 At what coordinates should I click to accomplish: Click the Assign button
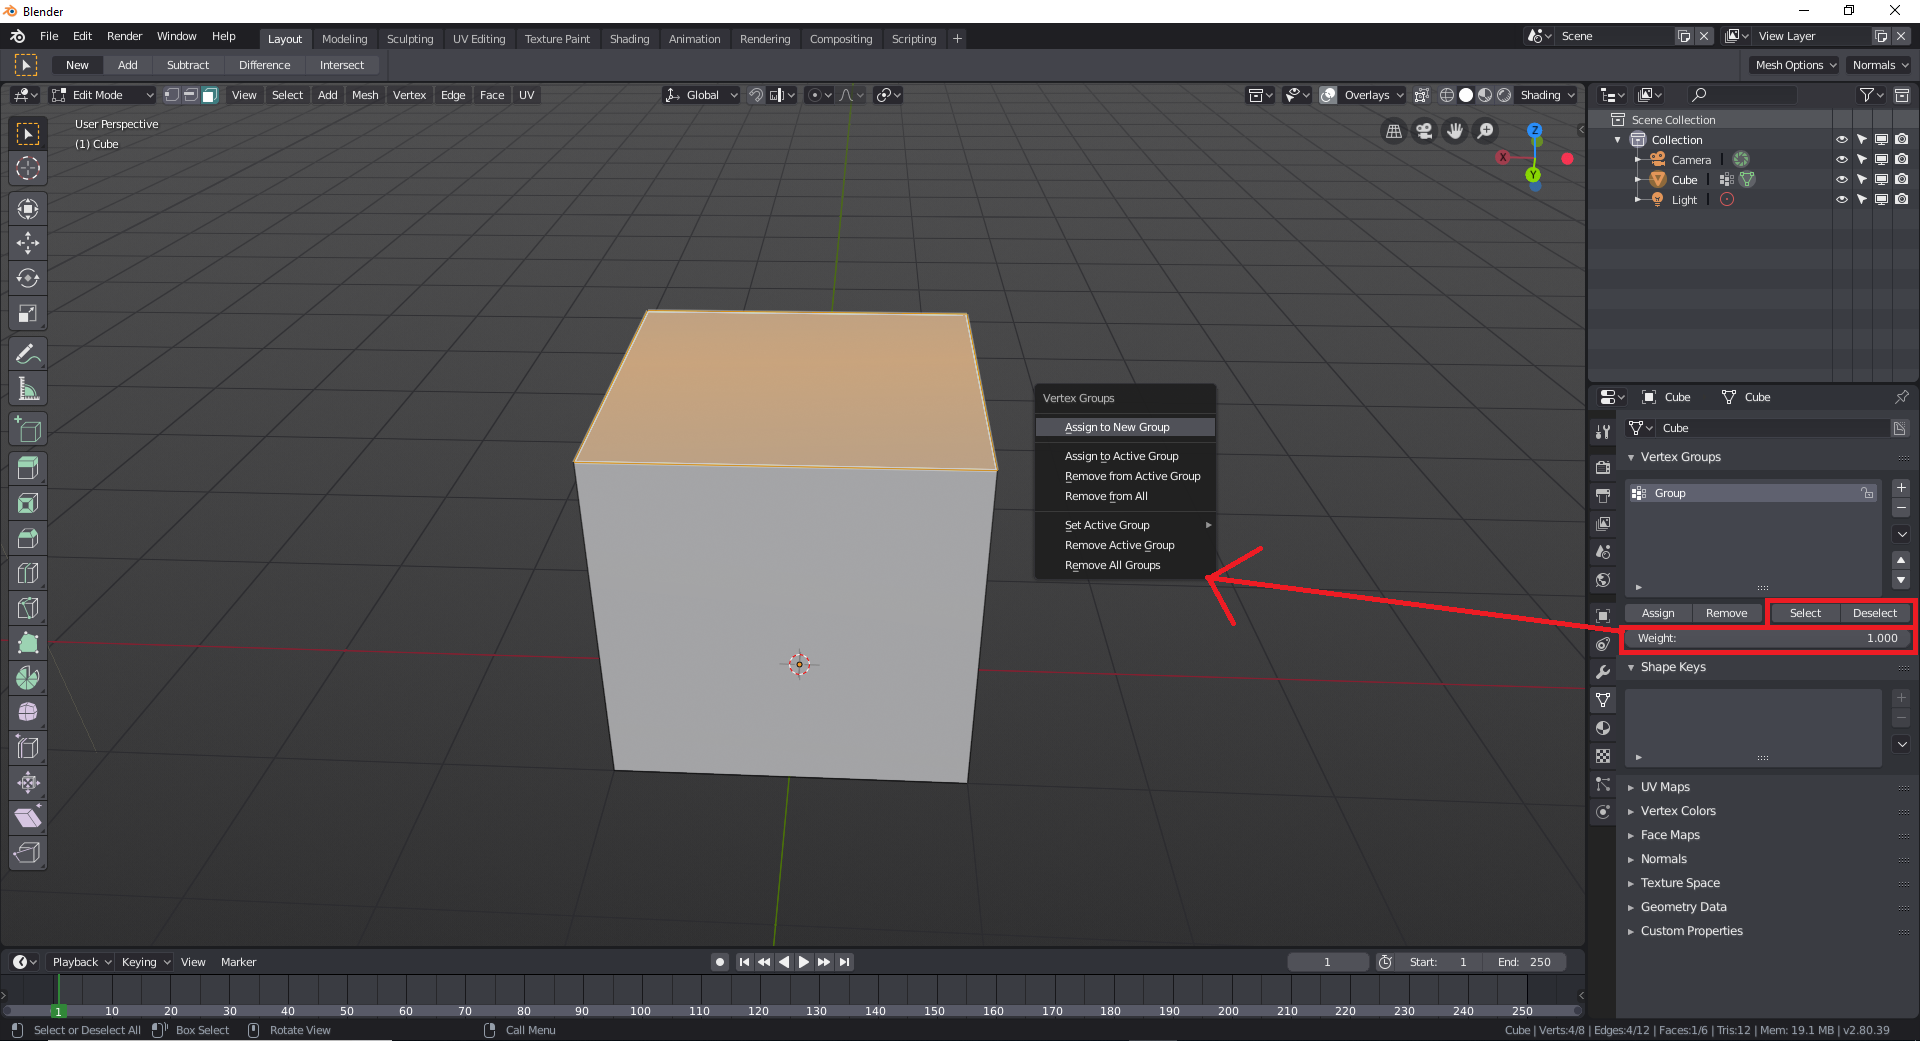pyautogui.click(x=1658, y=613)
